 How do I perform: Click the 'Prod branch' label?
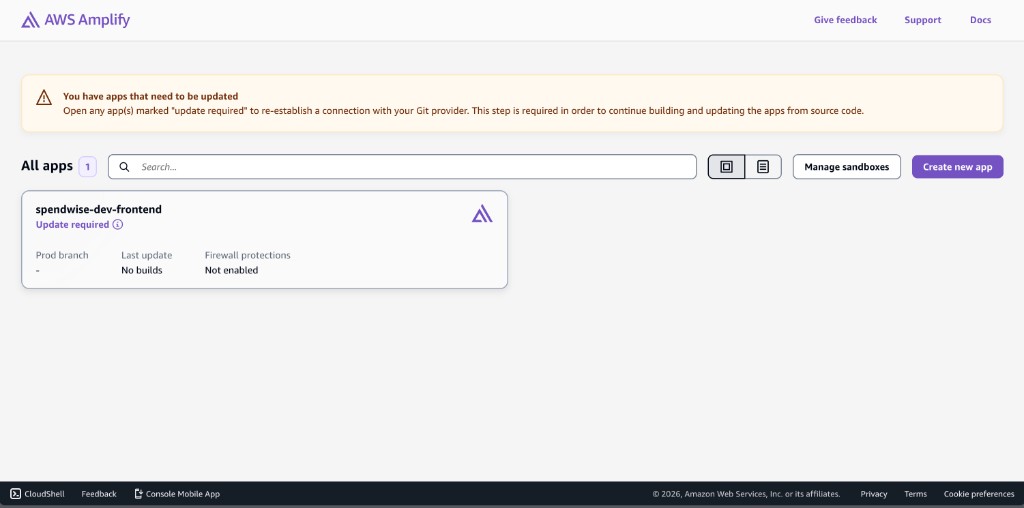point(62,255)
